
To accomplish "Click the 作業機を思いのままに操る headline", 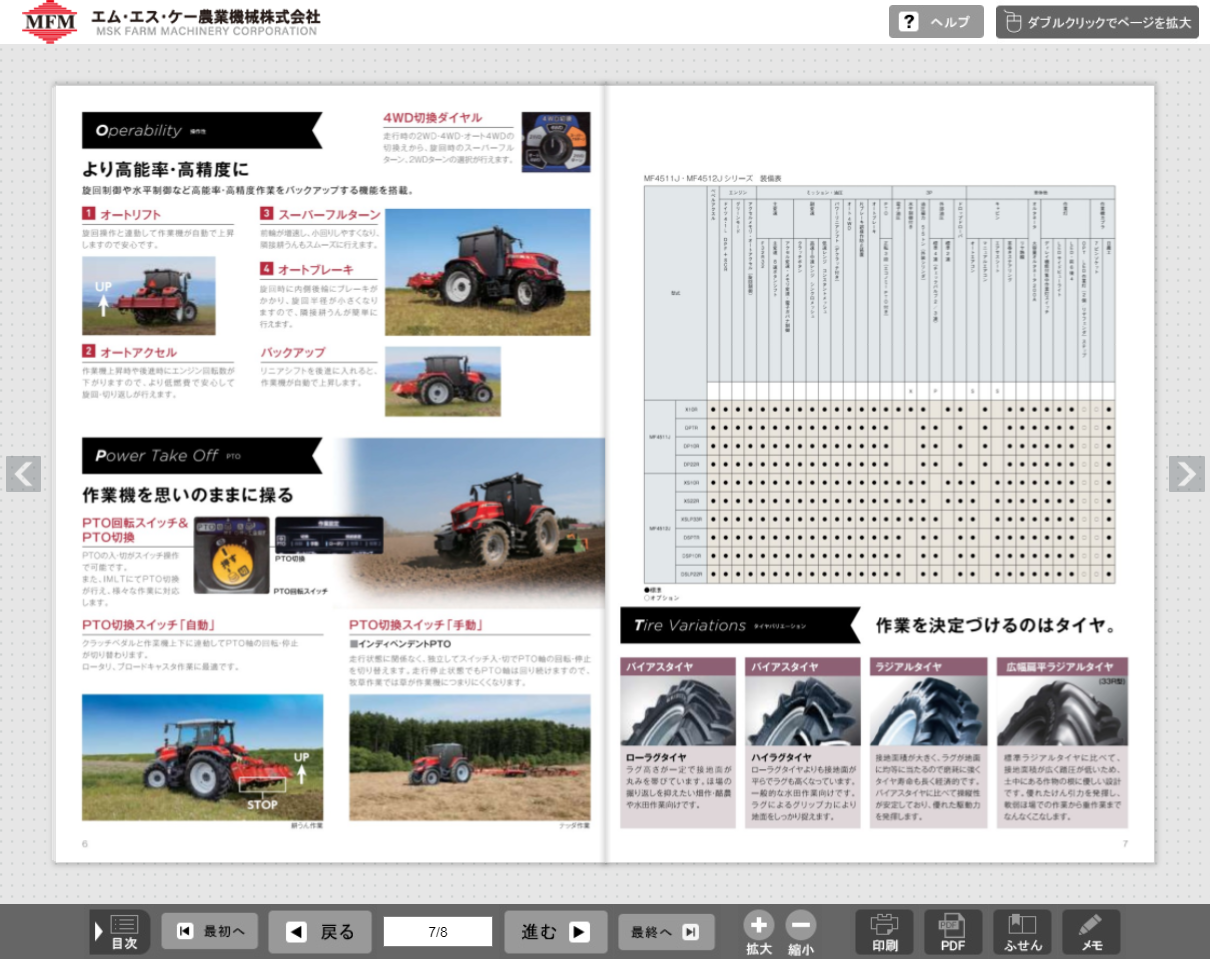I will point(188,495).
